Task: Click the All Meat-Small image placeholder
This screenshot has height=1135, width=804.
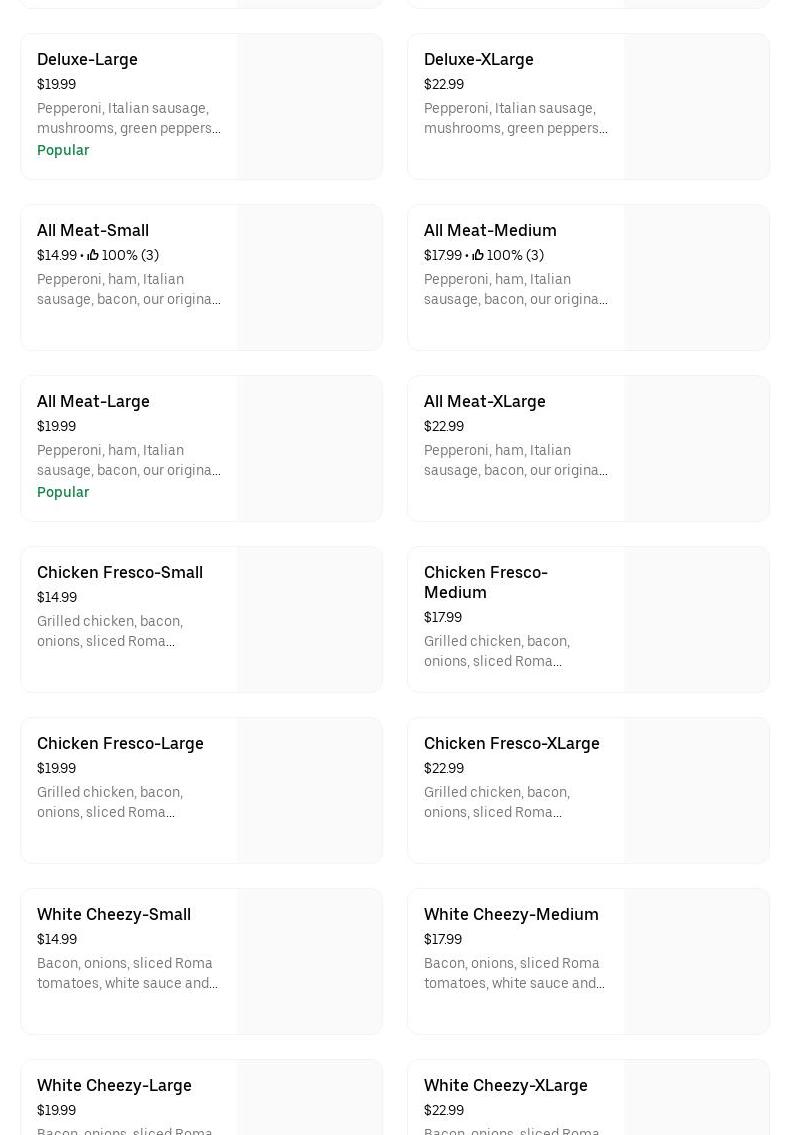Action: [309, 278]
